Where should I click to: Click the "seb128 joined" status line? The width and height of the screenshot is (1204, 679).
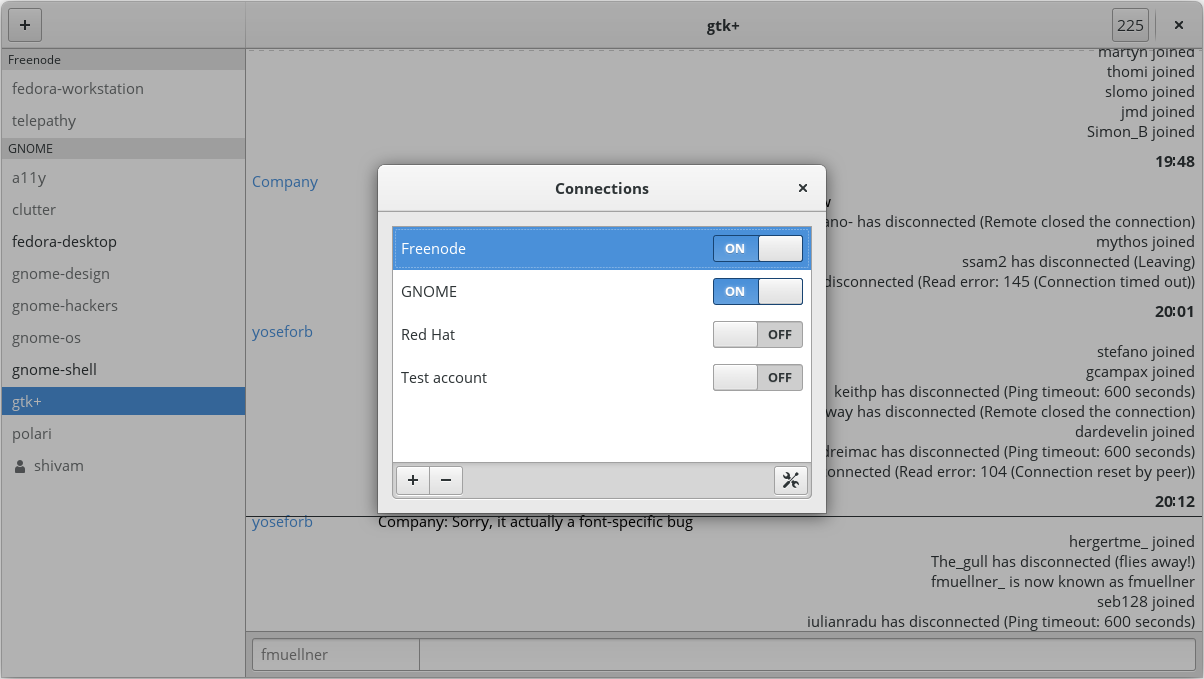pyautogui.click(x=1146, y=601)
